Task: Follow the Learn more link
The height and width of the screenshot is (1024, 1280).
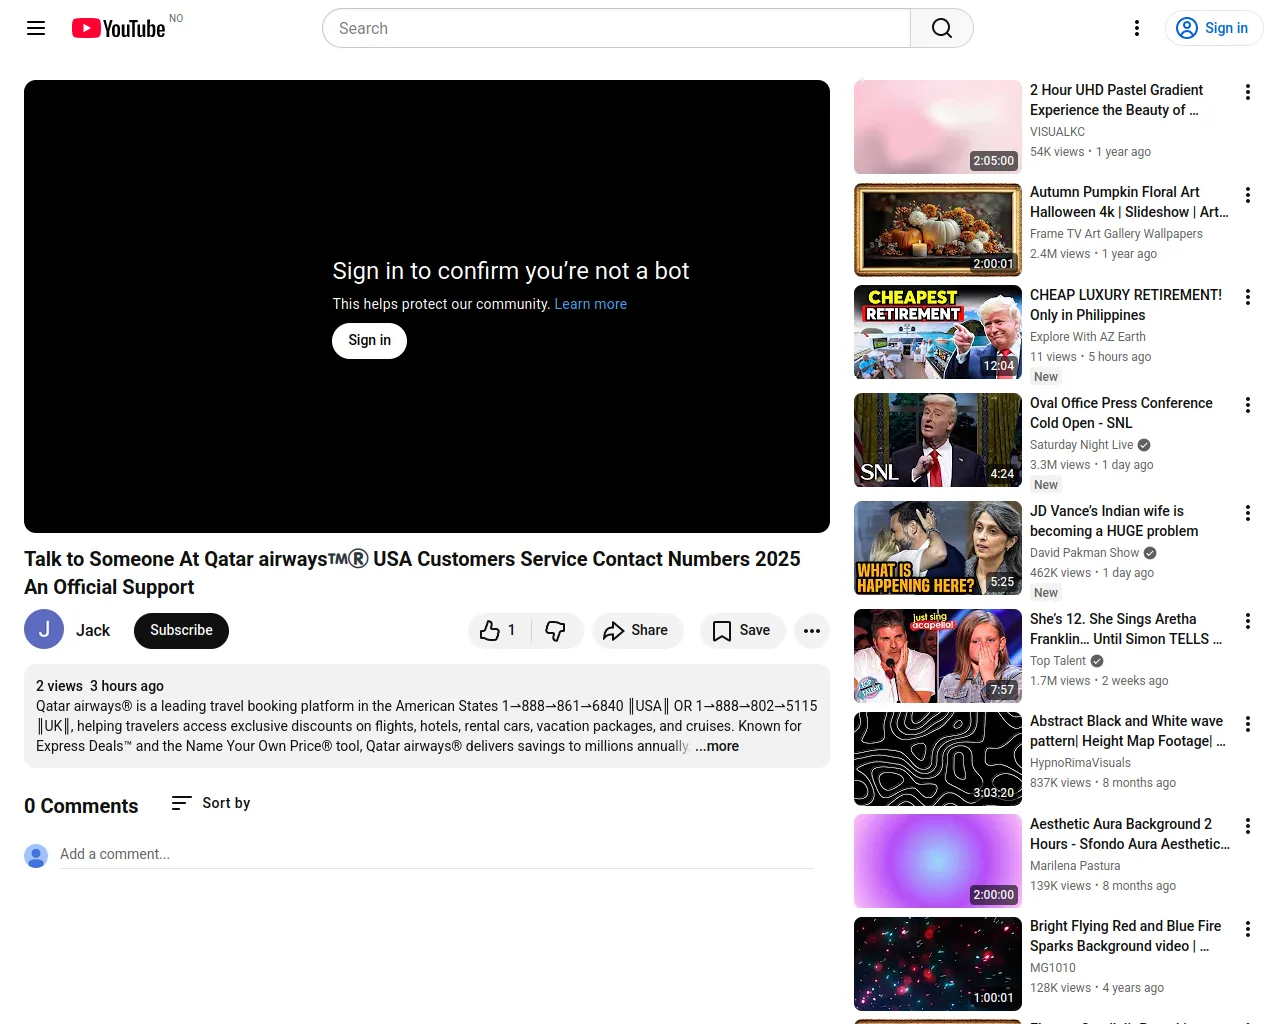Action: 590,304
